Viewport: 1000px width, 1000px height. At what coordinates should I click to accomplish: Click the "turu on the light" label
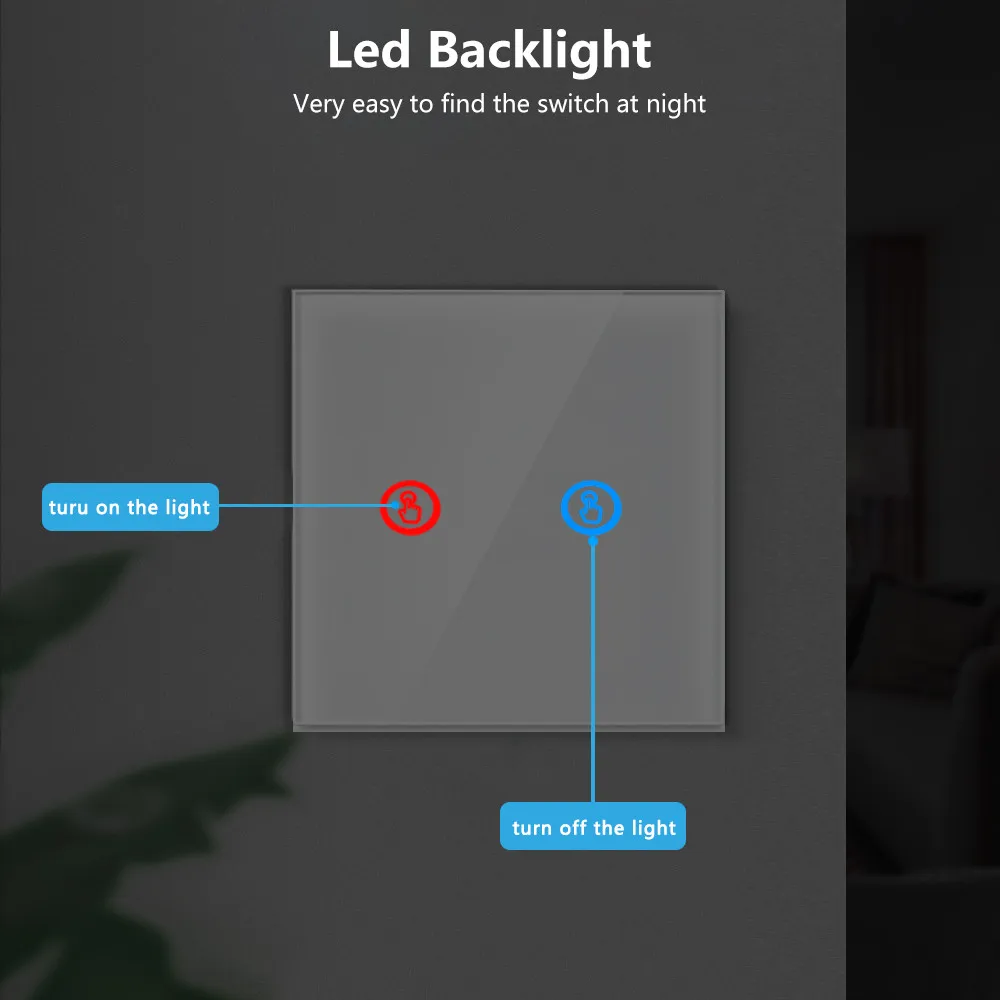[130, 507]
